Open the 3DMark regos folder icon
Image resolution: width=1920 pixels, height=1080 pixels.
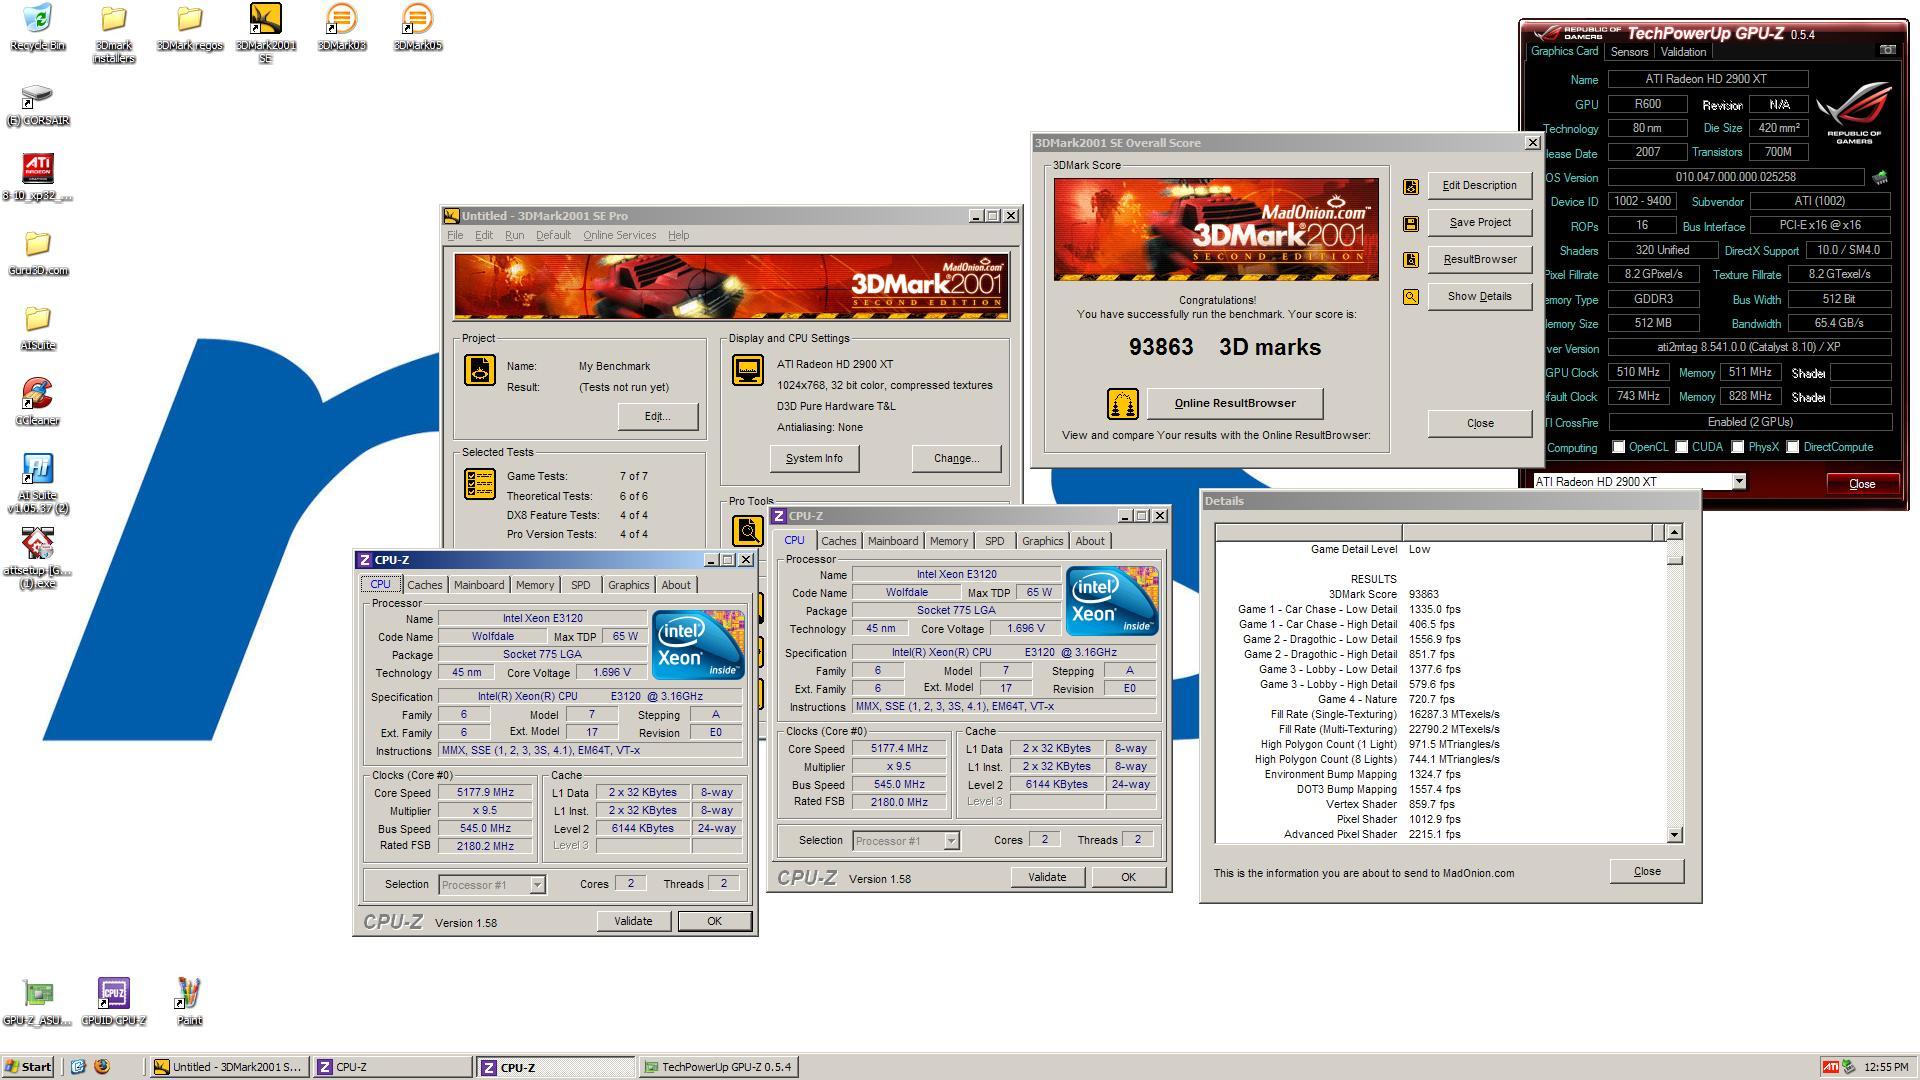tap(190, 27)
